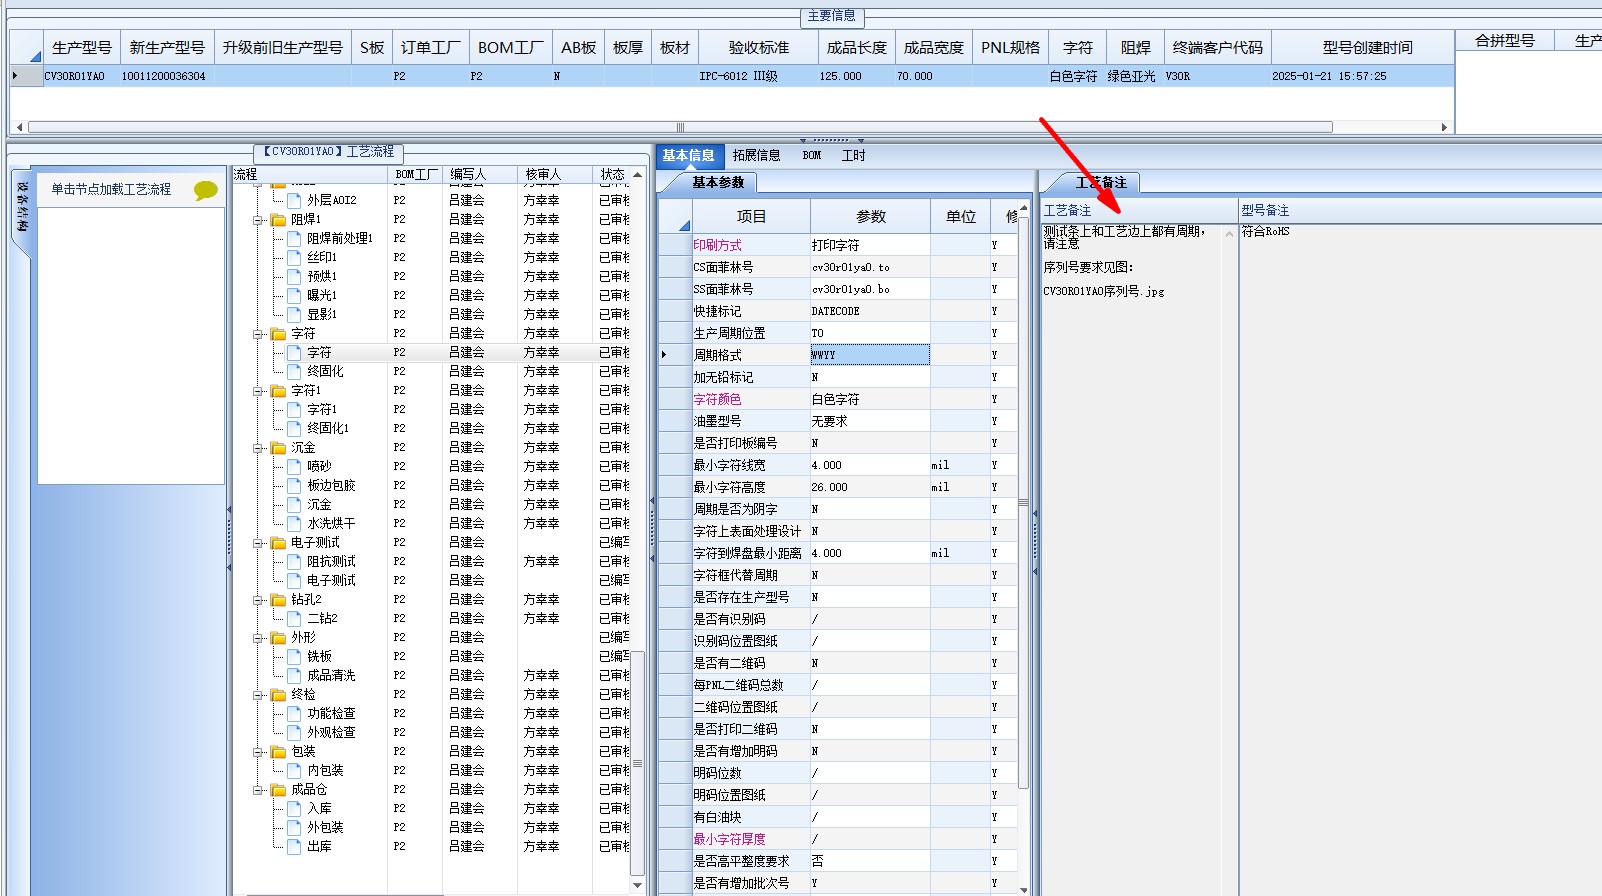Collapse the 成品仓 tree node

point(259,790)
